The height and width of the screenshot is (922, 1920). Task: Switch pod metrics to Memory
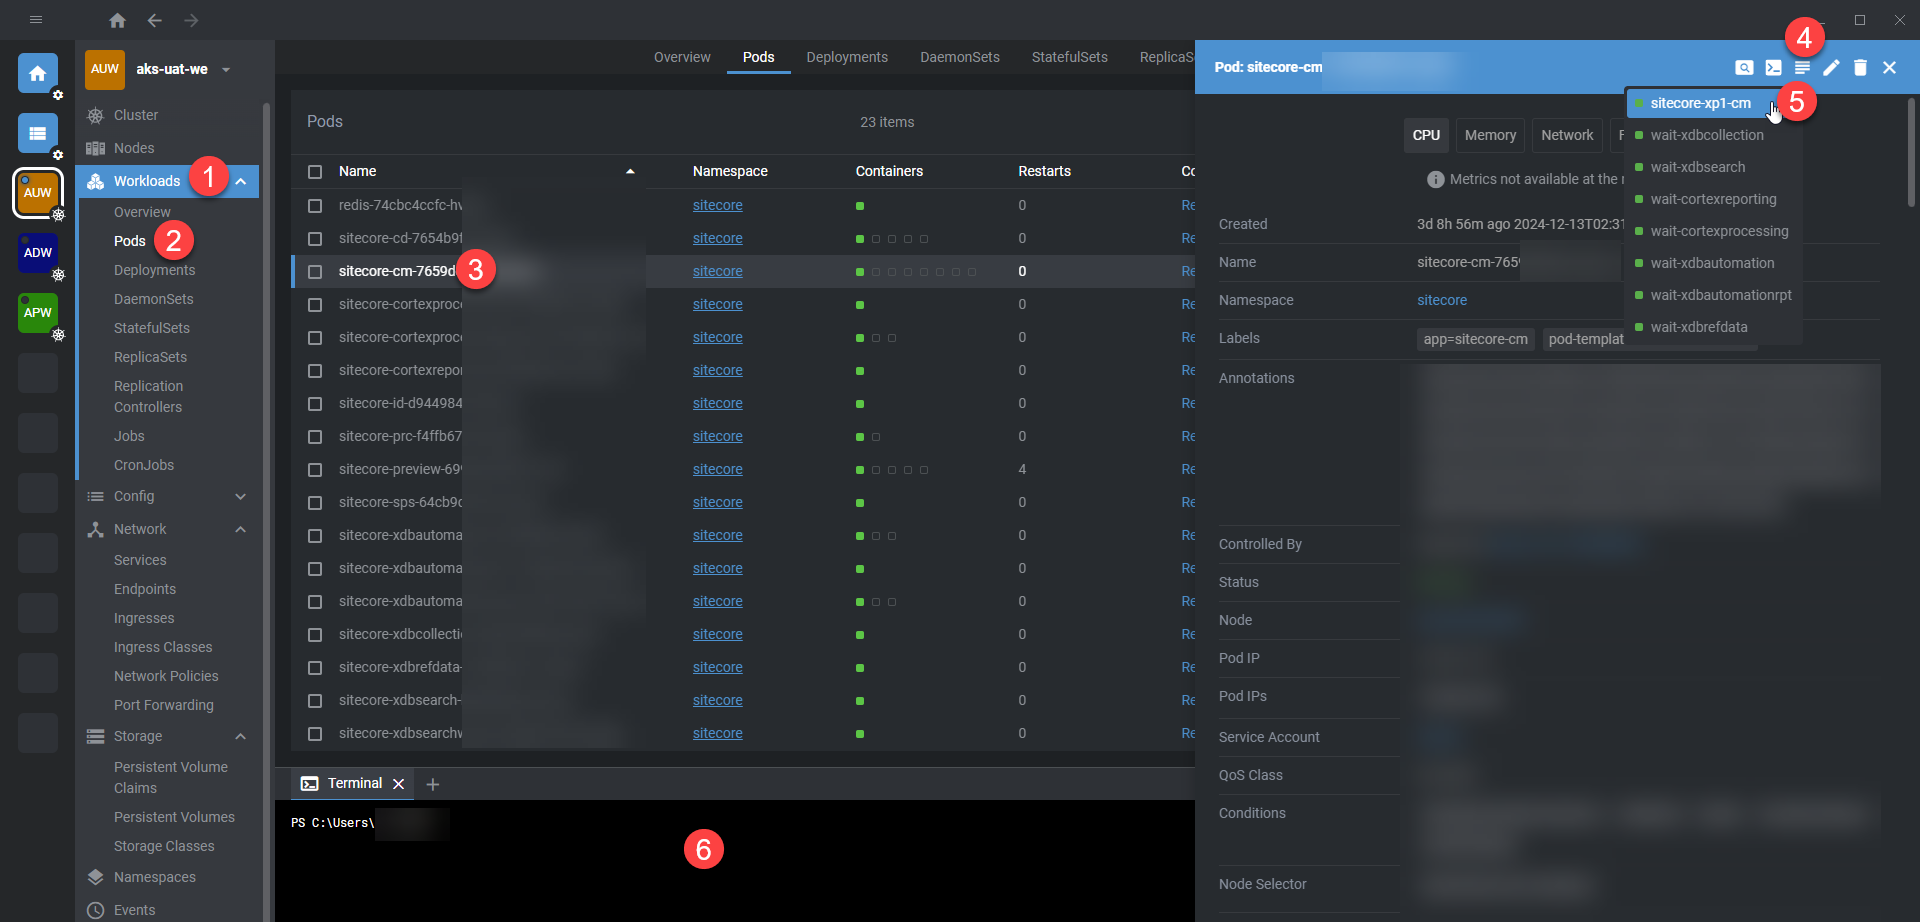coord(1489,135)
